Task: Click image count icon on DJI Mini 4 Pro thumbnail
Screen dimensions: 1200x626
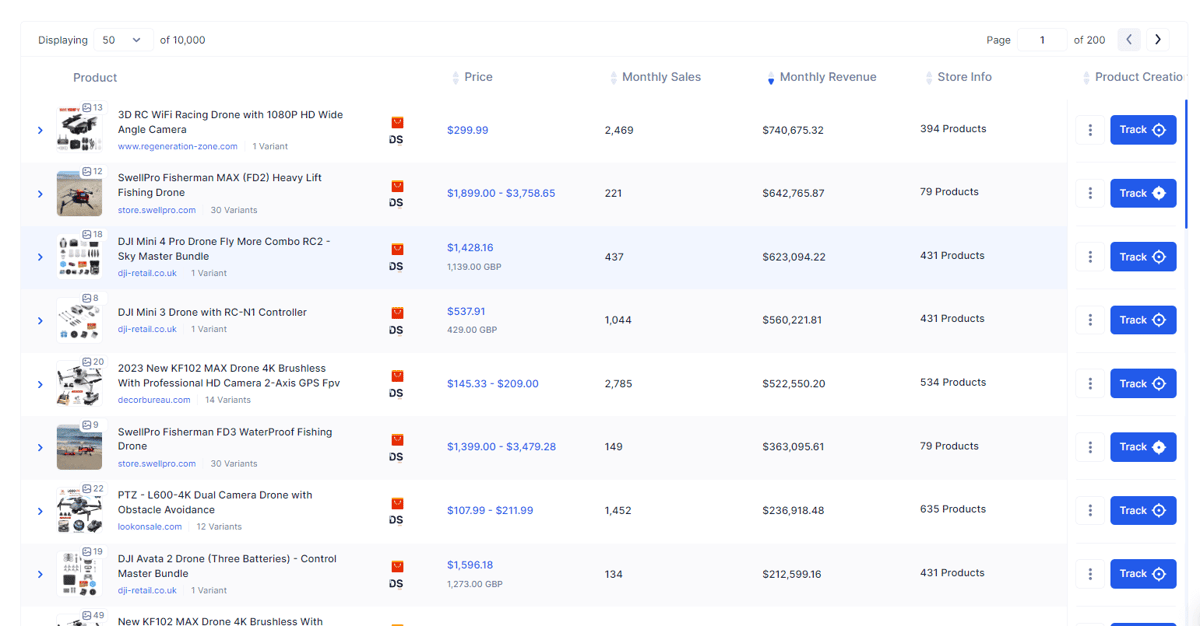Action: tap(87, 235)
